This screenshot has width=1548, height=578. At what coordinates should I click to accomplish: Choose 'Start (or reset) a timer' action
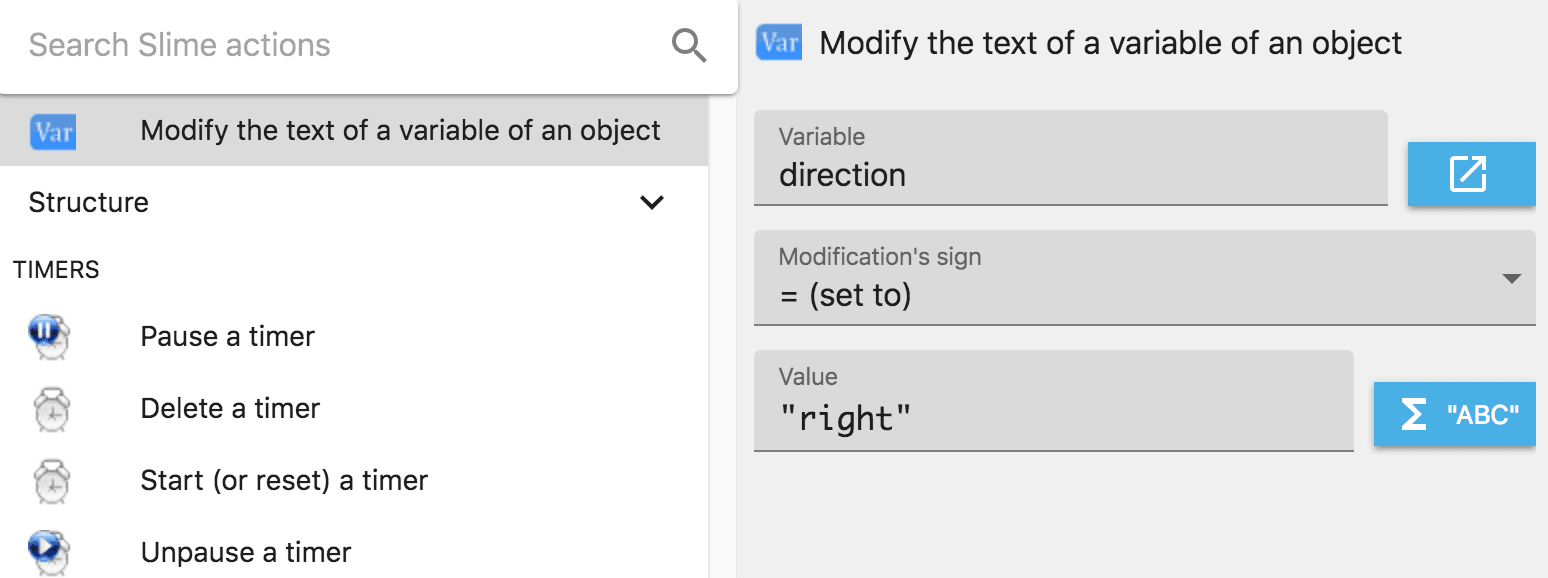[x=284, y=481]
